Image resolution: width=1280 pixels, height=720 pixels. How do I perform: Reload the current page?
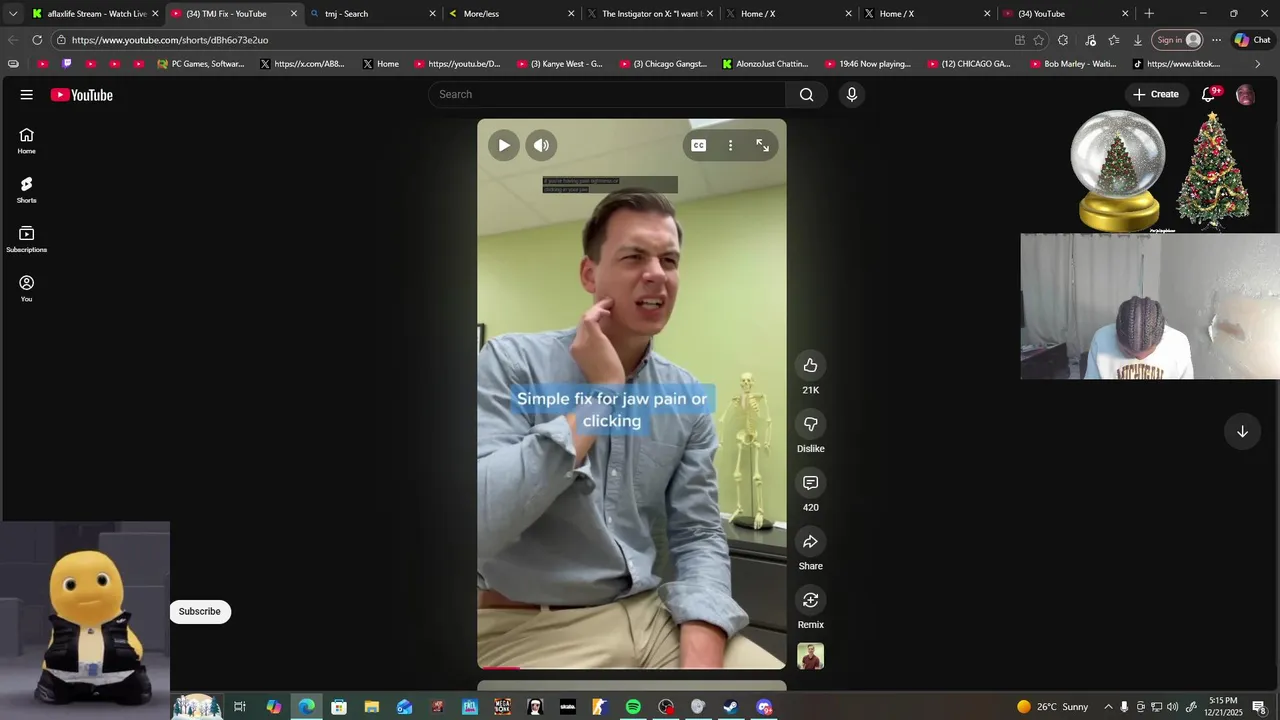coord(37,40)
